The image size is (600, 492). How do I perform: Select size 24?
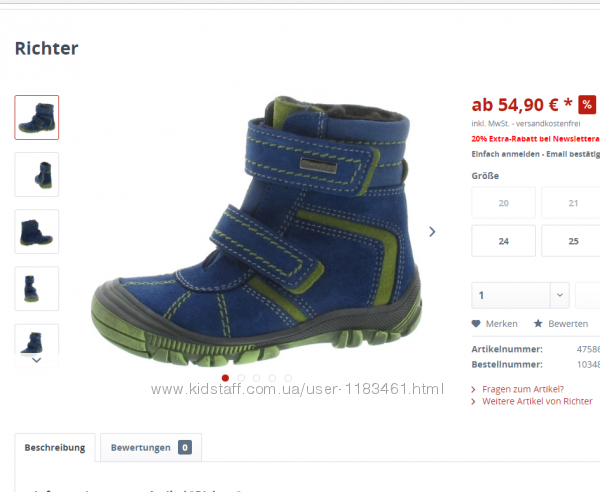coord(504,241)
